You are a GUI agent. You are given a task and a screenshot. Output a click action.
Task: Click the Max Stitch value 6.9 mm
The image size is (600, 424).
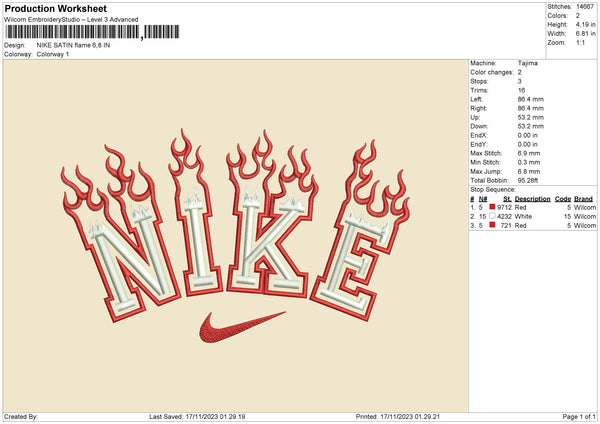pyautogui.click(x=529, y=153)
